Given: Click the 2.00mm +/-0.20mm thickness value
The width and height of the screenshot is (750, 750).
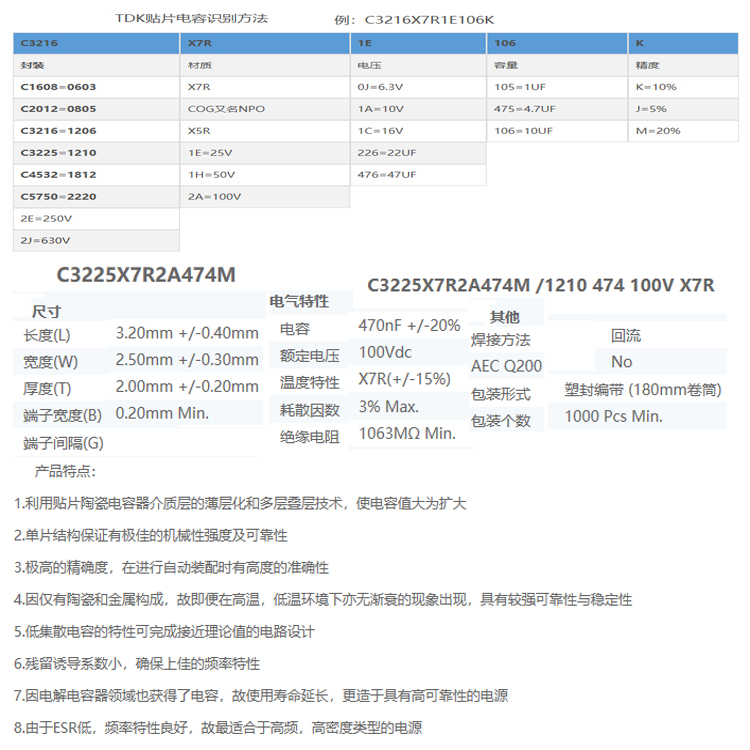Looking at the screenshot, I should point(187,386).
